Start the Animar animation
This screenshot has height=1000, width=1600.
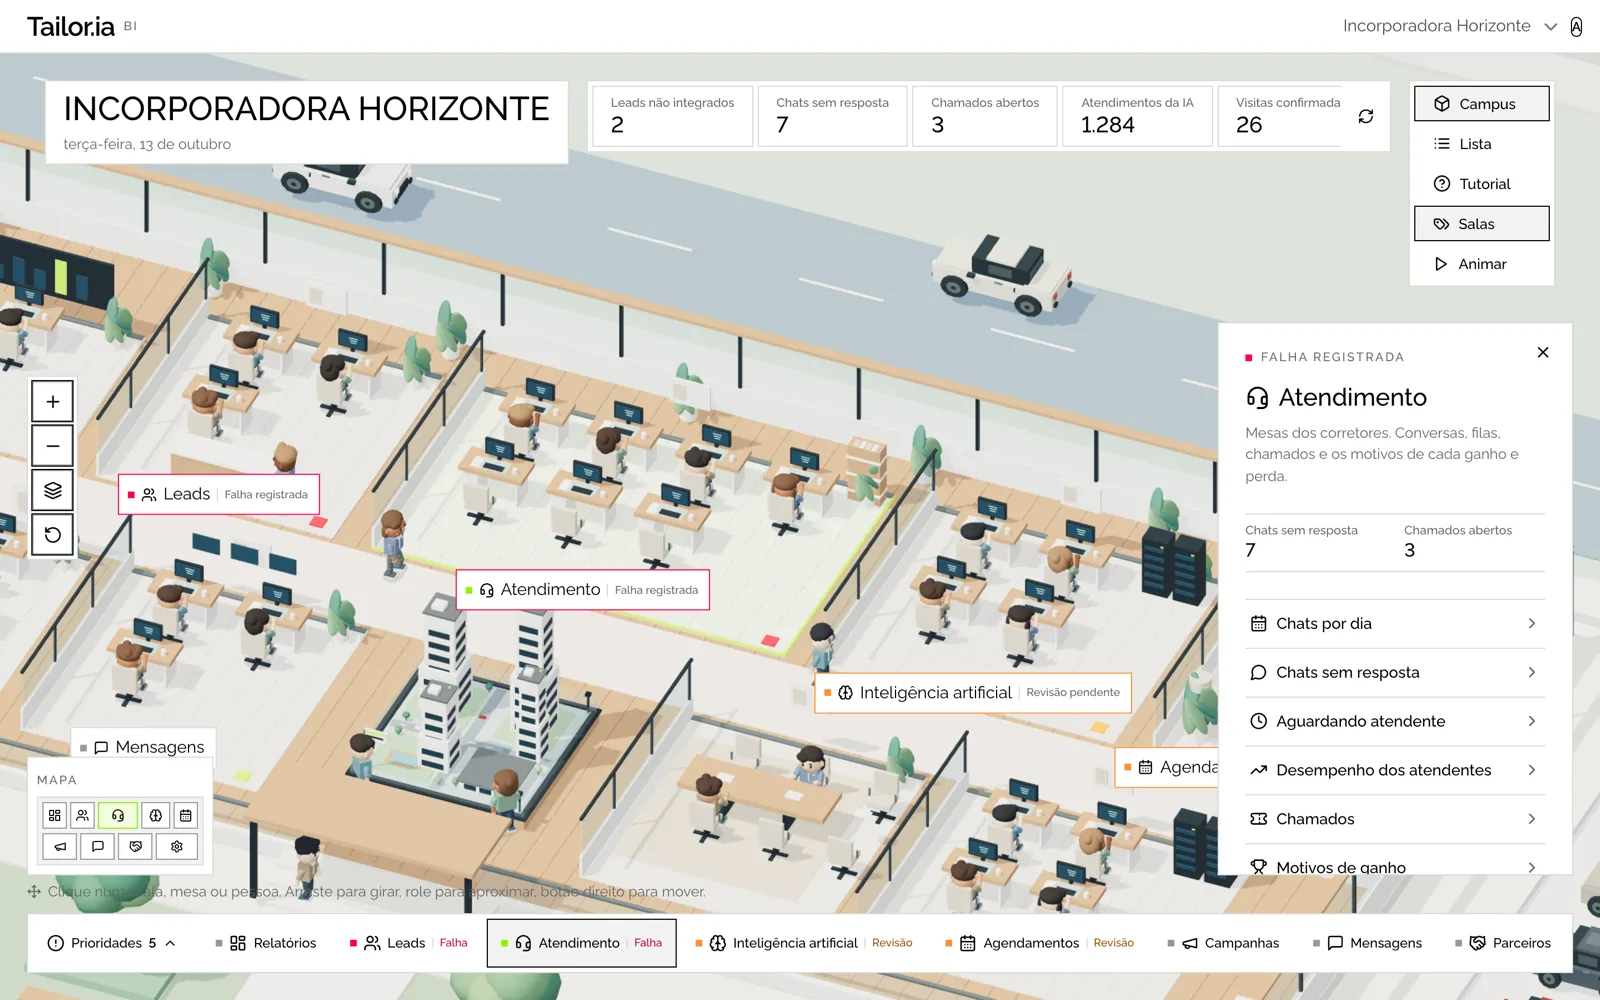click(1482, 264)
